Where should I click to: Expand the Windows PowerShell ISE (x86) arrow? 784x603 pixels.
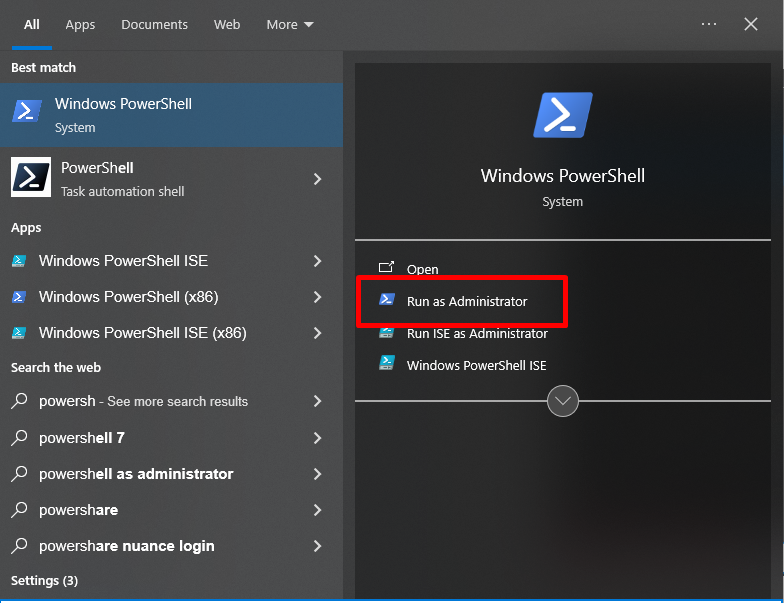point(317,333)
